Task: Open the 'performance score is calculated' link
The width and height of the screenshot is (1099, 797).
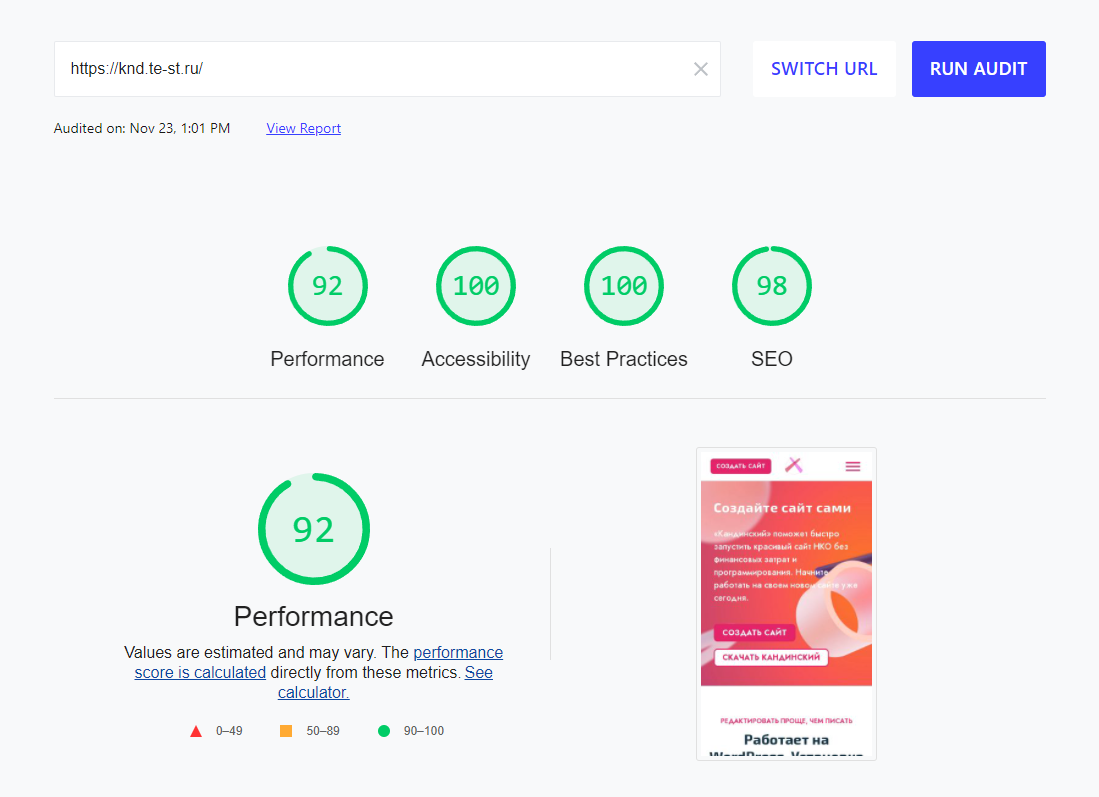Action: pyautogui.click(x=458, y=653)
